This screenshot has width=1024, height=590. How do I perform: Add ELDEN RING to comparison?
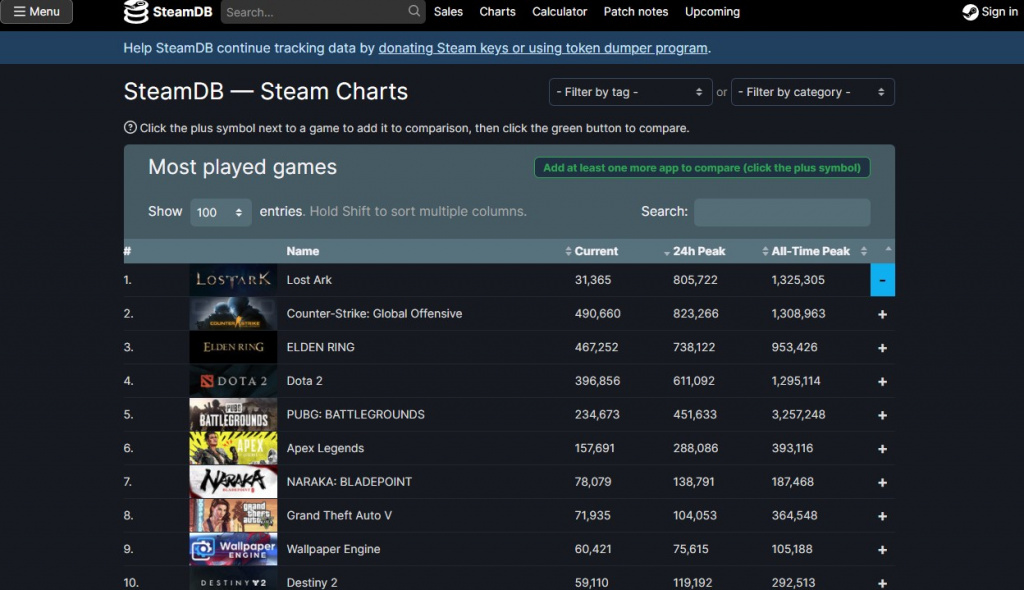tap(882, 348)
